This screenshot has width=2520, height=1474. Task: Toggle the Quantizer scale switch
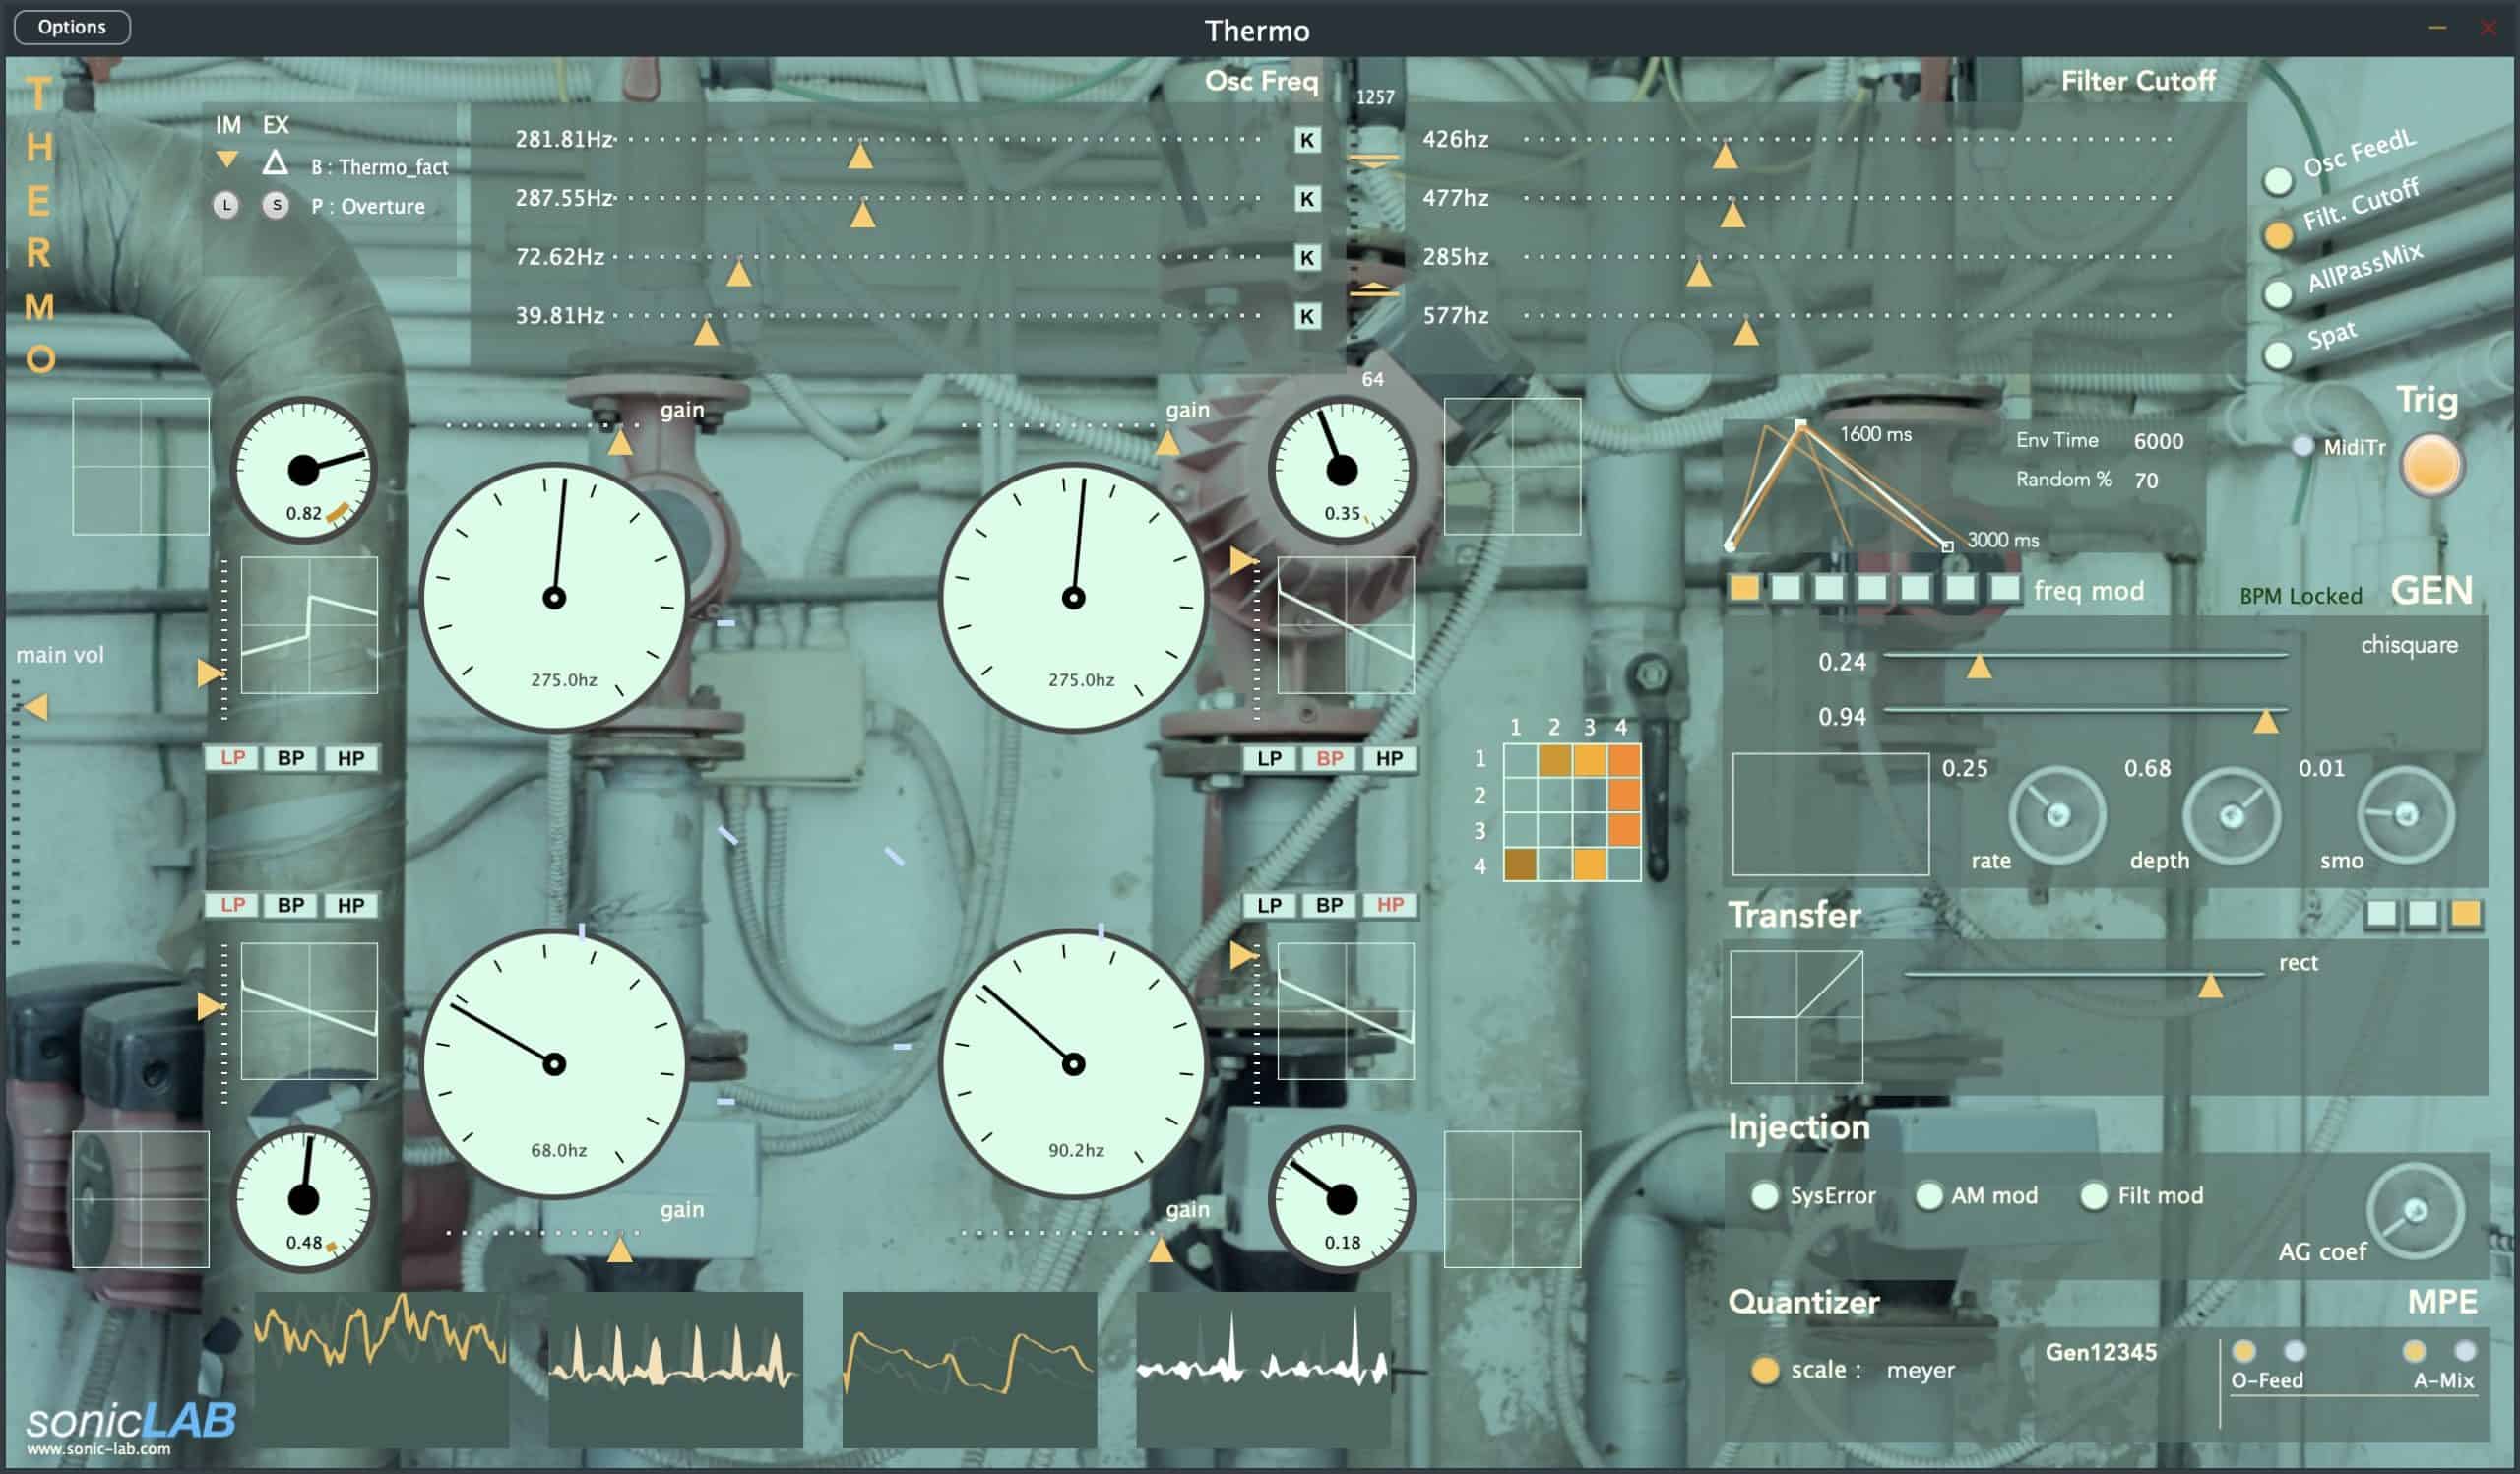[x=1765, y=1370]
